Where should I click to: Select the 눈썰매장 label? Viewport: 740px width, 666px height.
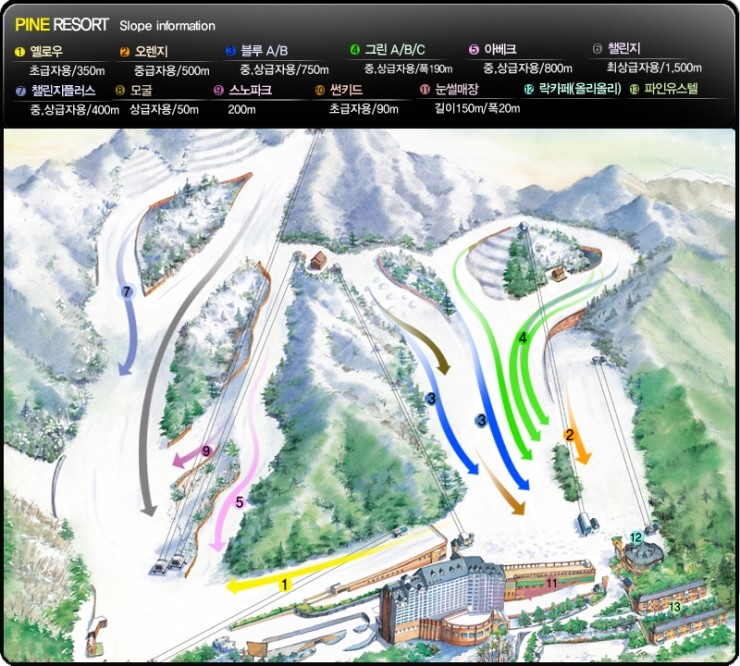[x=457, y=89]
